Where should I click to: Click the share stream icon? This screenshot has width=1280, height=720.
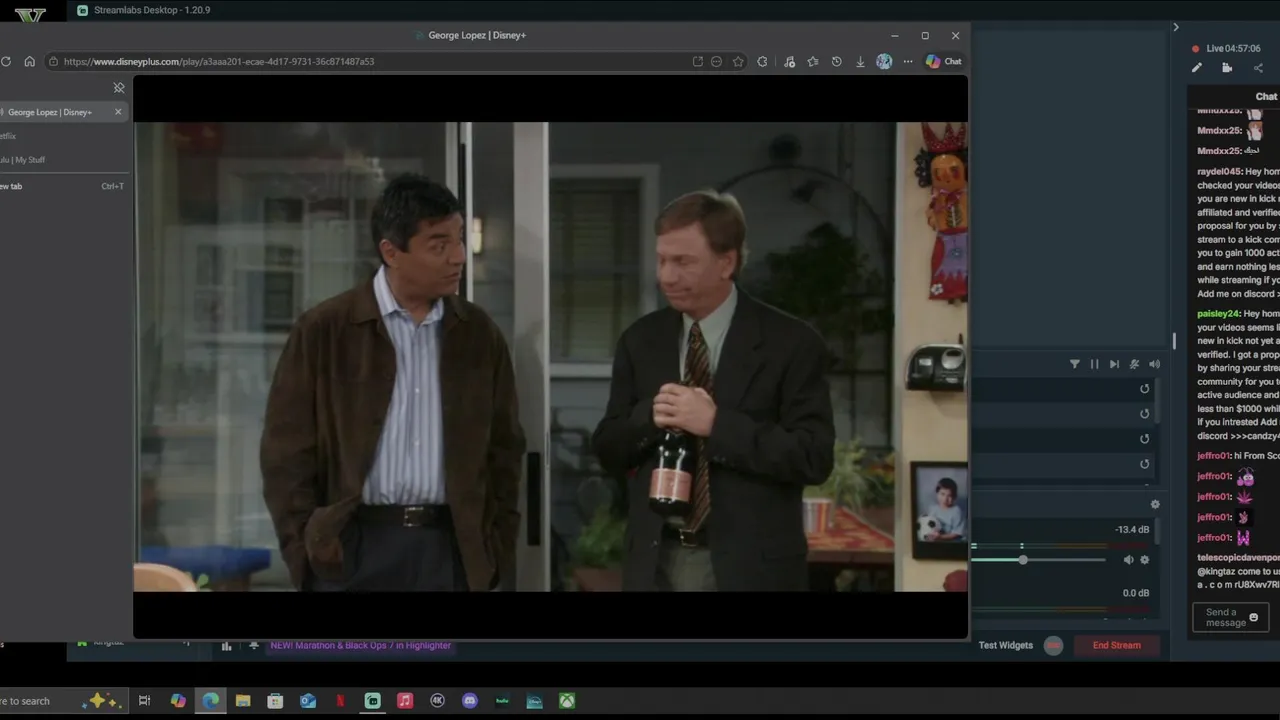click(1258, 68)
